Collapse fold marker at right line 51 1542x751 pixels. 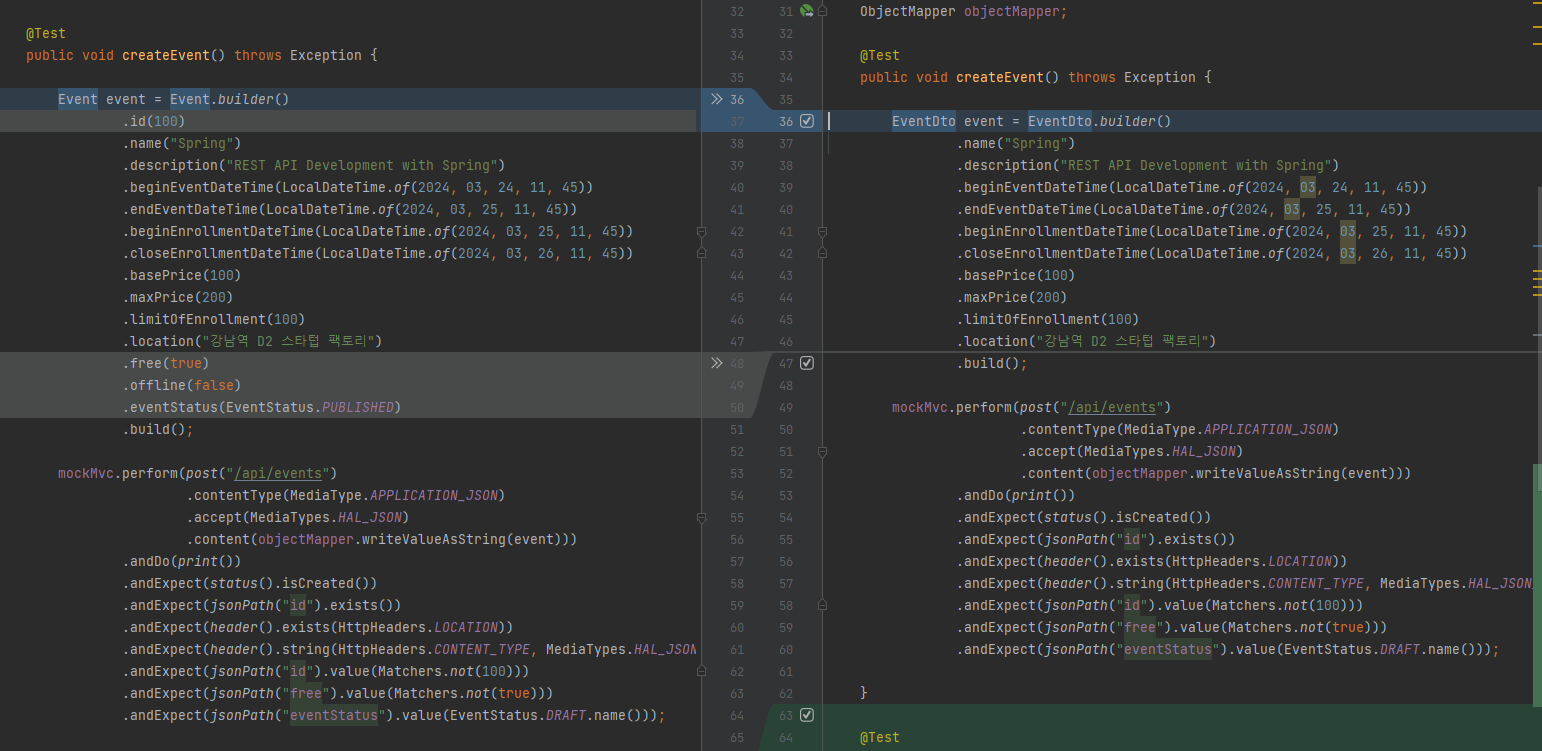point(822,451)
